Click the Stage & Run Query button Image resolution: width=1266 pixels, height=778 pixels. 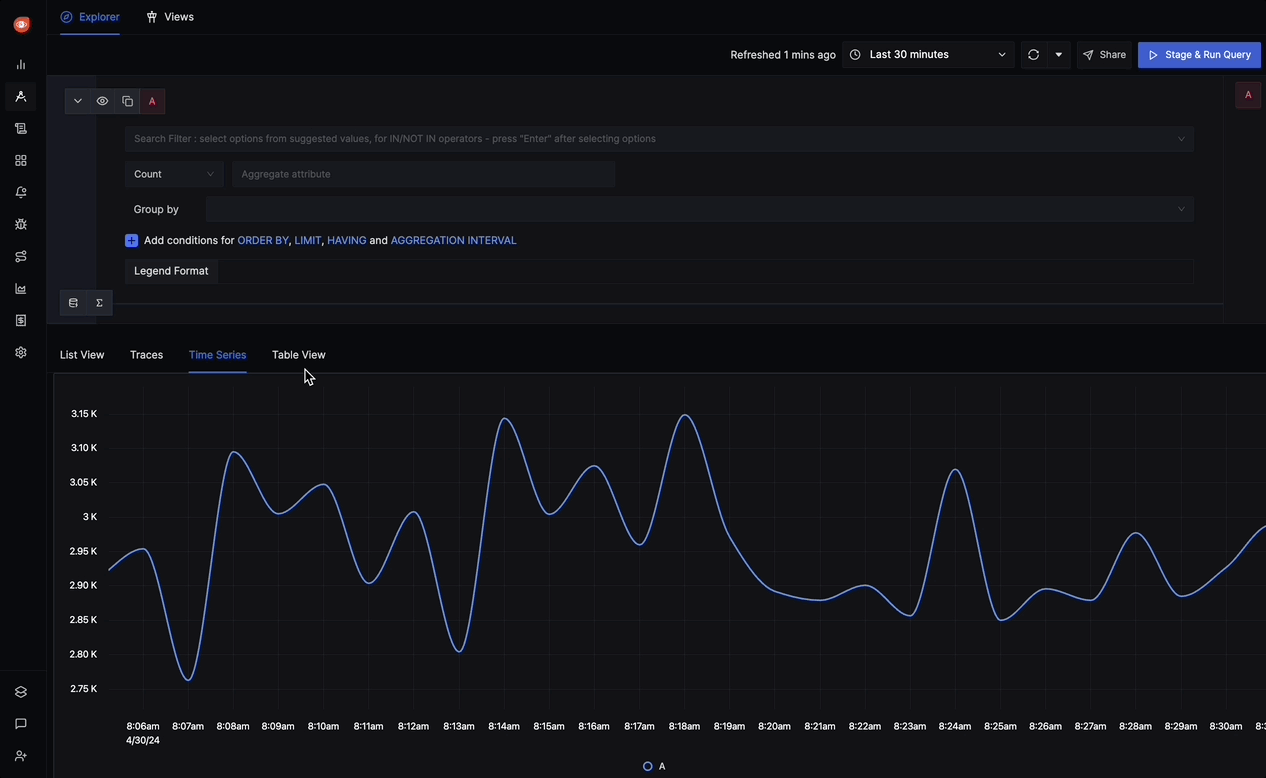click(x=1199, y=55)
